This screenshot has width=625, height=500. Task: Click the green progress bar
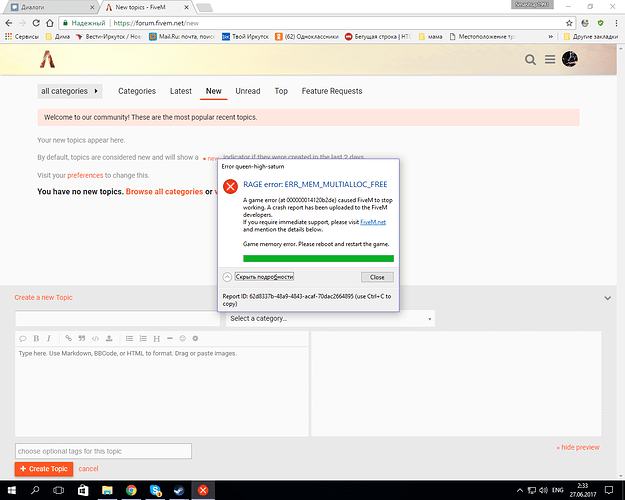pos(318,258)
